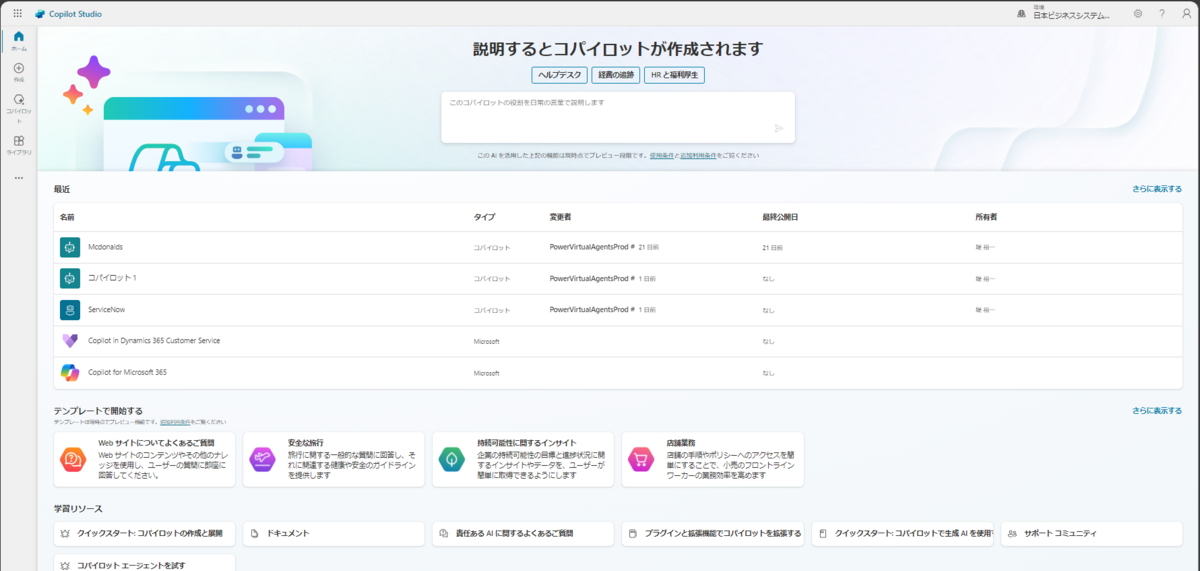Click the Copilot Studio logo
The width and height of the screenshot is (1200, 571).
tap(67, 14)
